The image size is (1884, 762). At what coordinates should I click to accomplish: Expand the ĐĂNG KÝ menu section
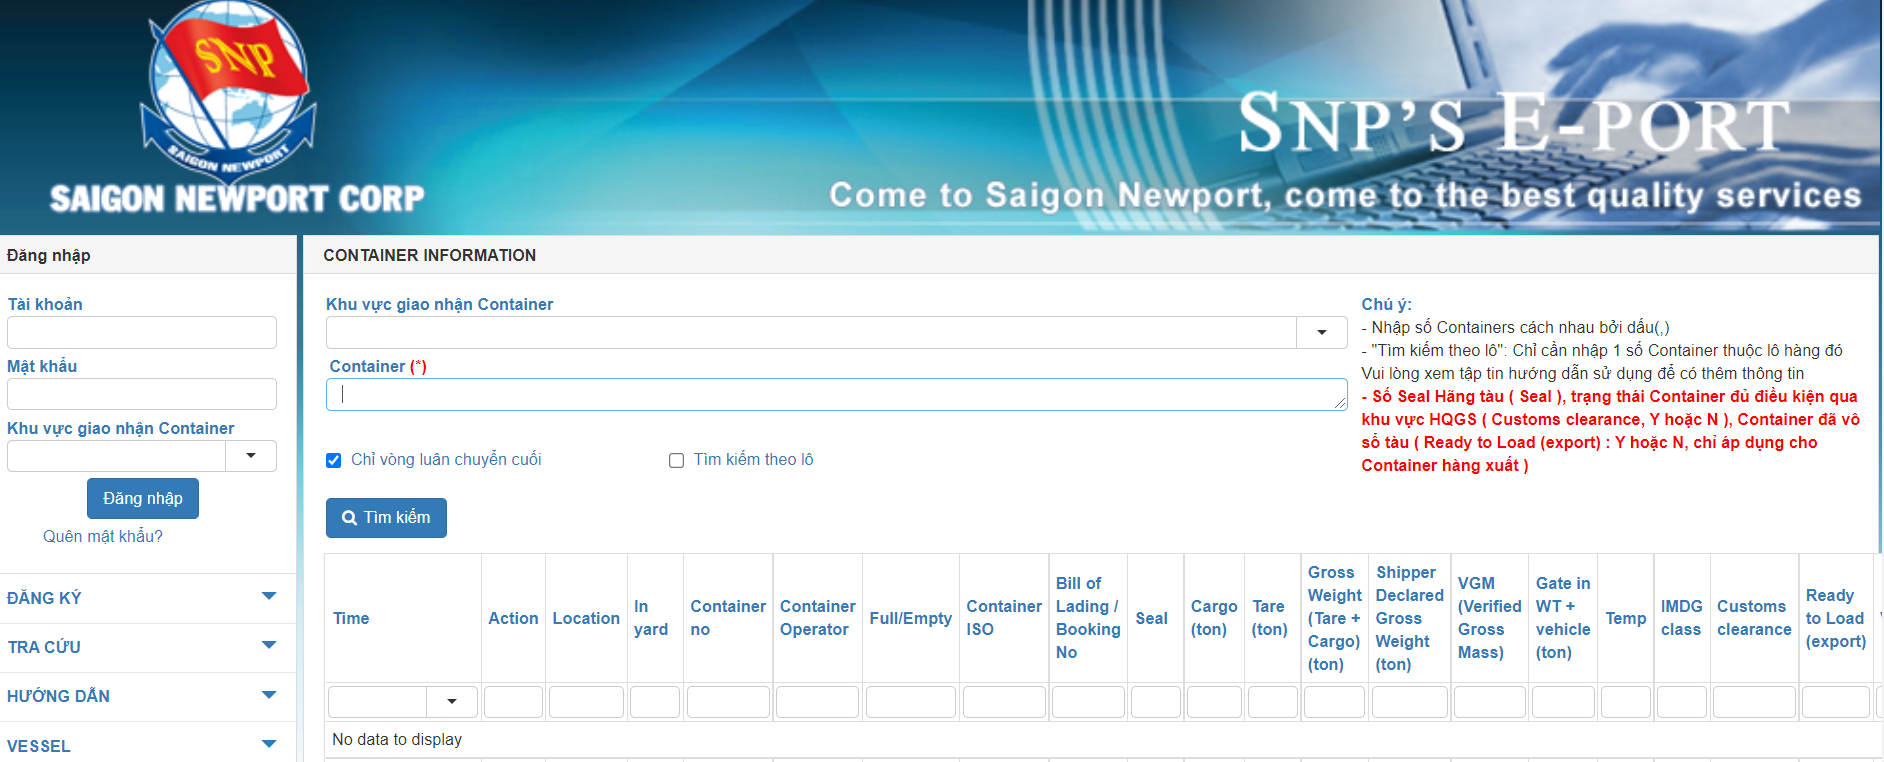click(x=147, y=598)
